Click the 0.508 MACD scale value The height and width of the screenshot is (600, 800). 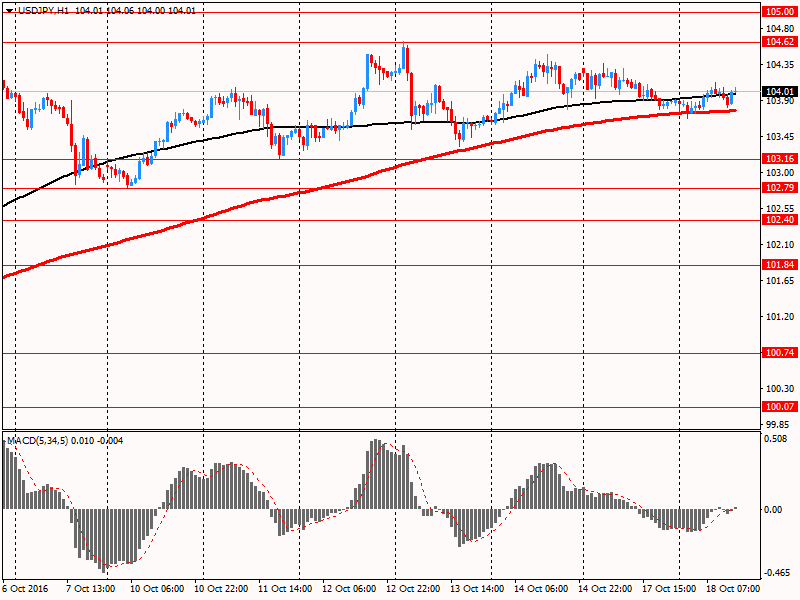tap(777, 439)
